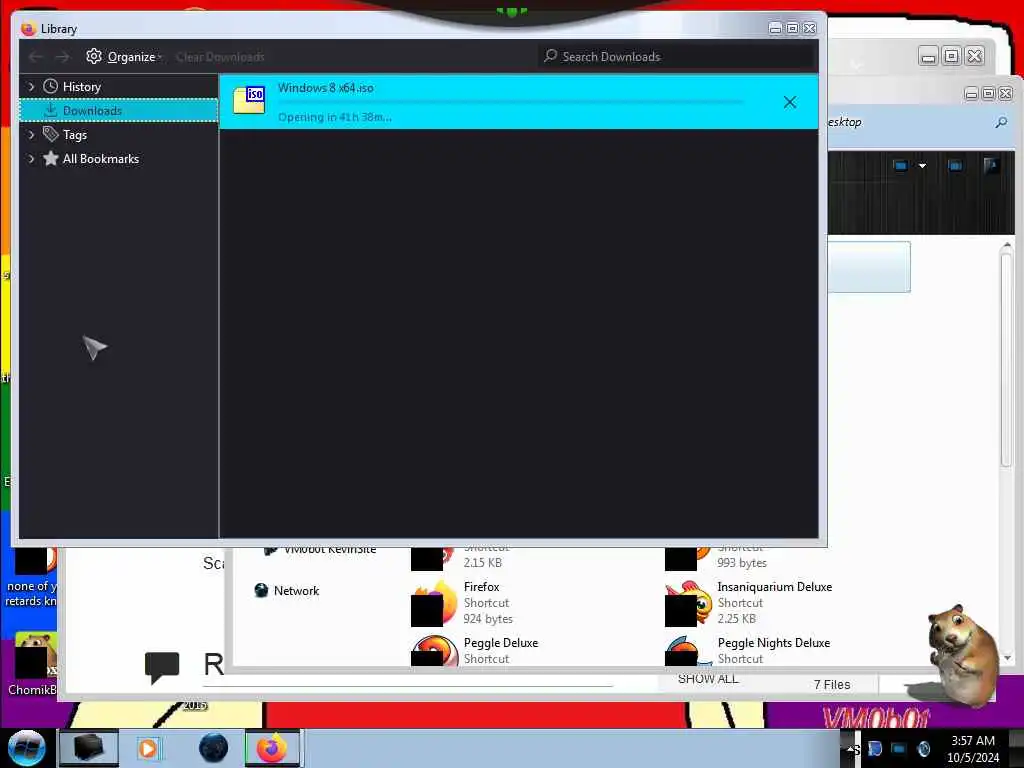Click the Network globe icon
Screen dimensions: 1024x768
[x=261, y=590]
